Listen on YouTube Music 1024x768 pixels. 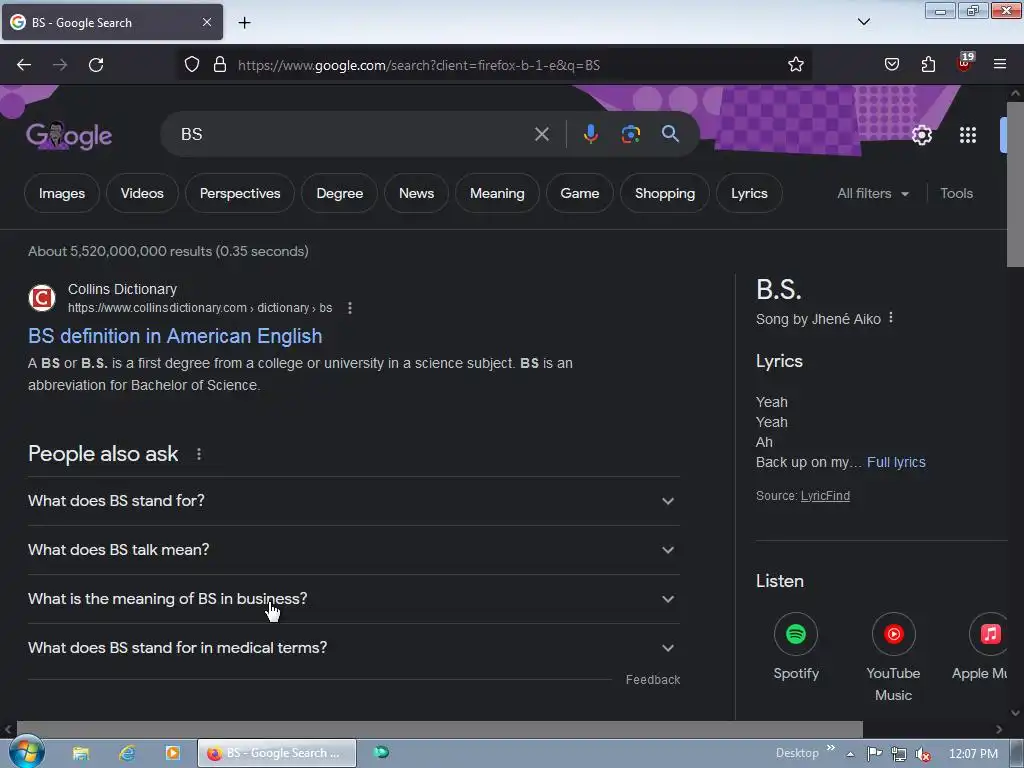tap(893, 657)
